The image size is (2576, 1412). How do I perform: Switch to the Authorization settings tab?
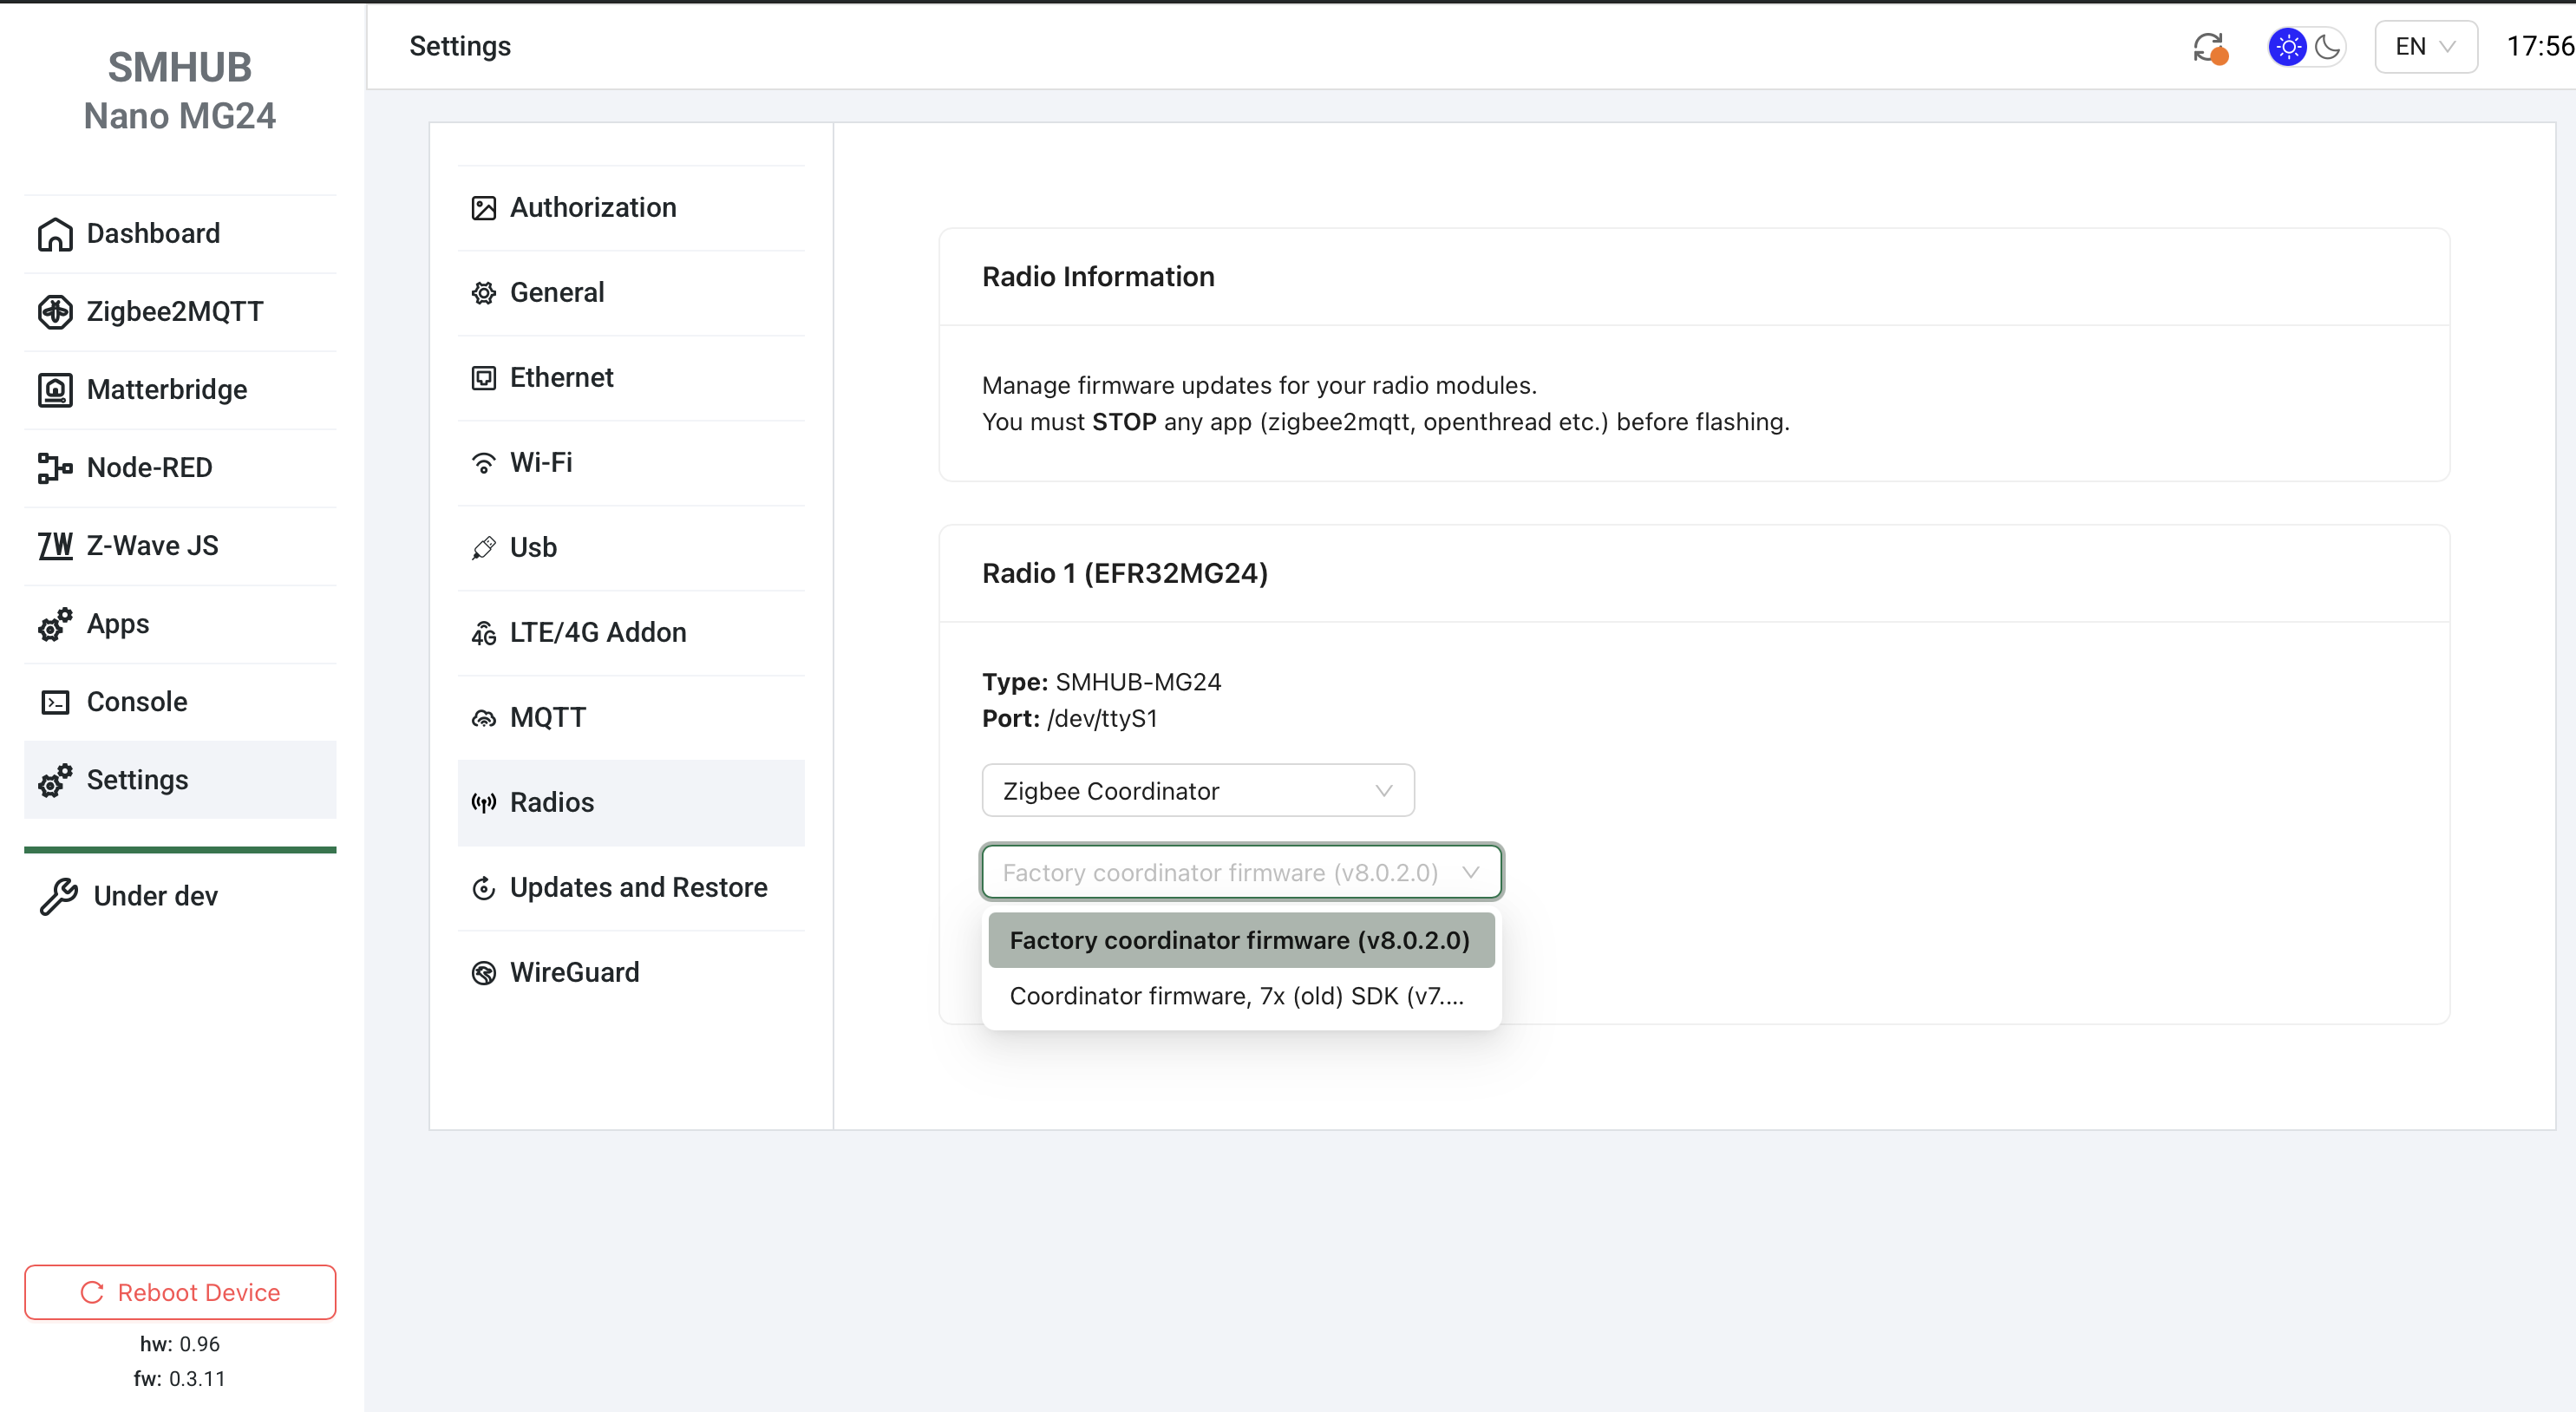click(631, 208)
